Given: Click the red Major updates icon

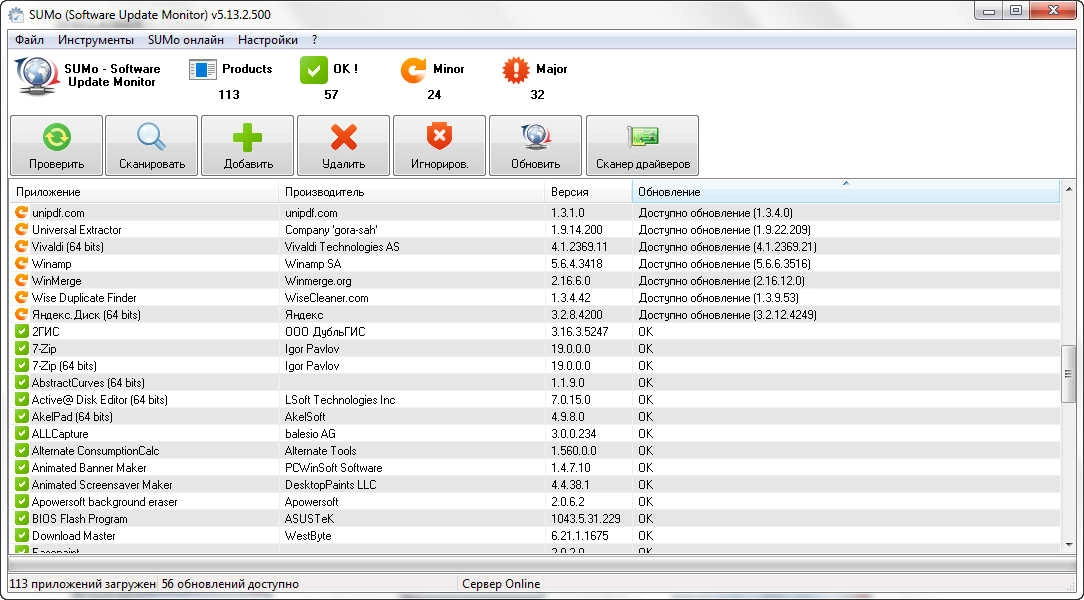Looking at the screenshot, I should point(516,70).
